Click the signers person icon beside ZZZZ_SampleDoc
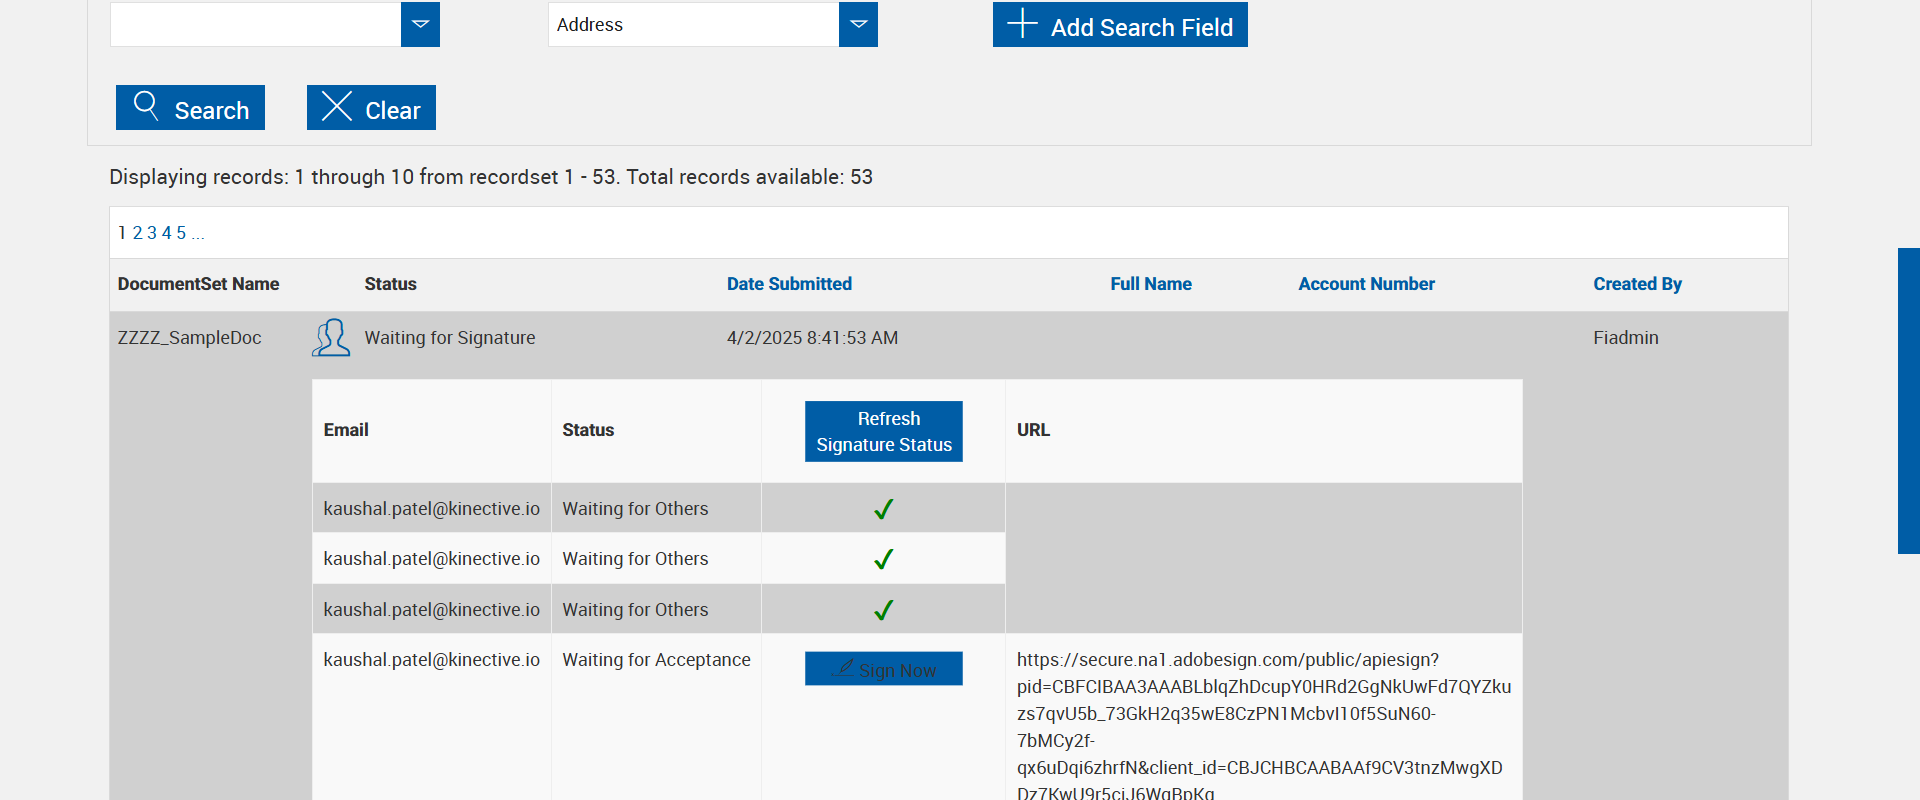This screenshot has width=1920, height=800. click(331, 338)
